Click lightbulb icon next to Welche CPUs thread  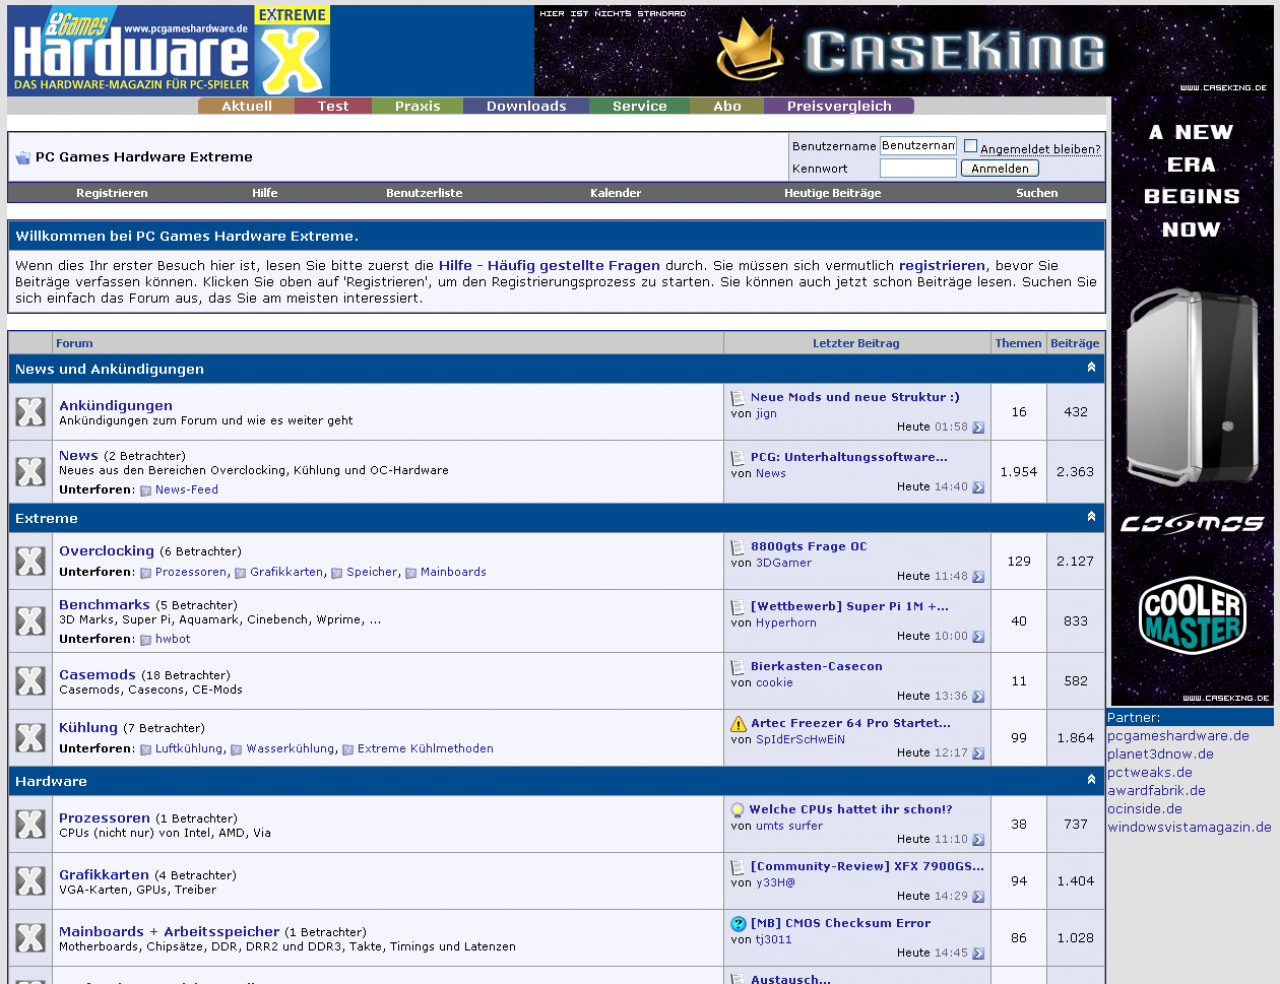point(738,810)
